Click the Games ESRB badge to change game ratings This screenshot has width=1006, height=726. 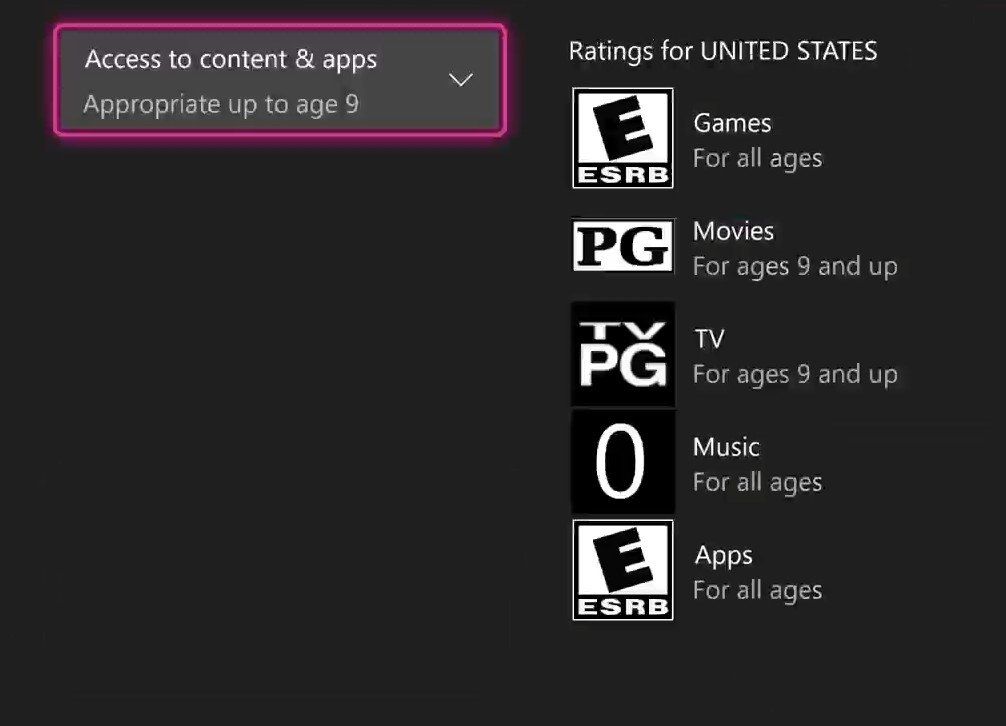pyautogui.click(x=622, y=136)
